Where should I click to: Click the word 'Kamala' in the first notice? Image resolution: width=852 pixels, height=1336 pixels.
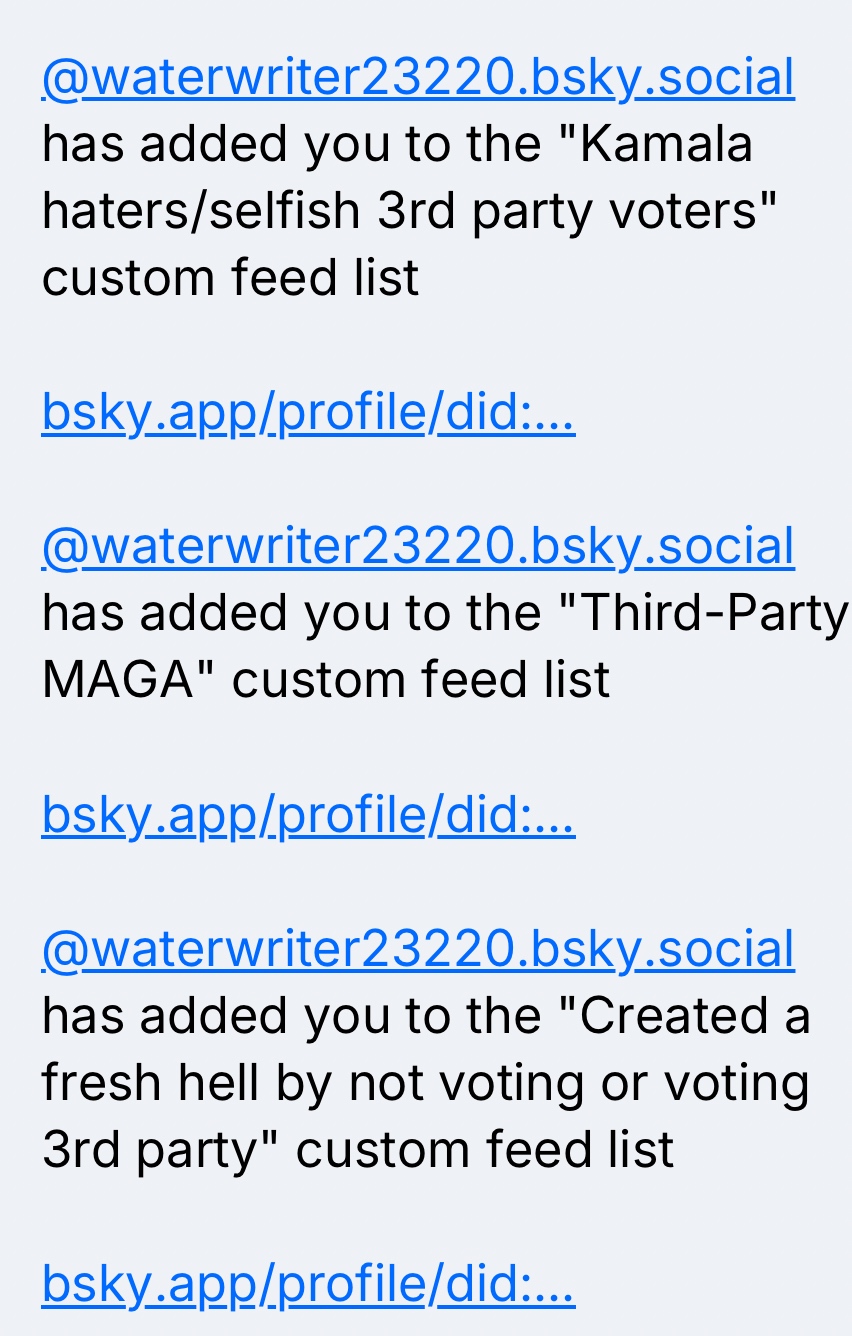(x=666, y=145)
